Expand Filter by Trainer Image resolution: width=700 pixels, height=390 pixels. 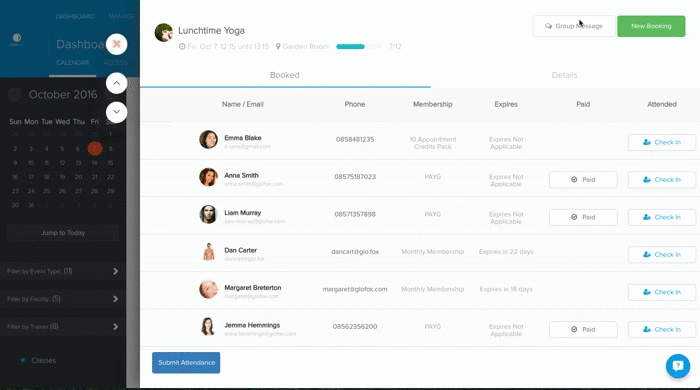63,327
